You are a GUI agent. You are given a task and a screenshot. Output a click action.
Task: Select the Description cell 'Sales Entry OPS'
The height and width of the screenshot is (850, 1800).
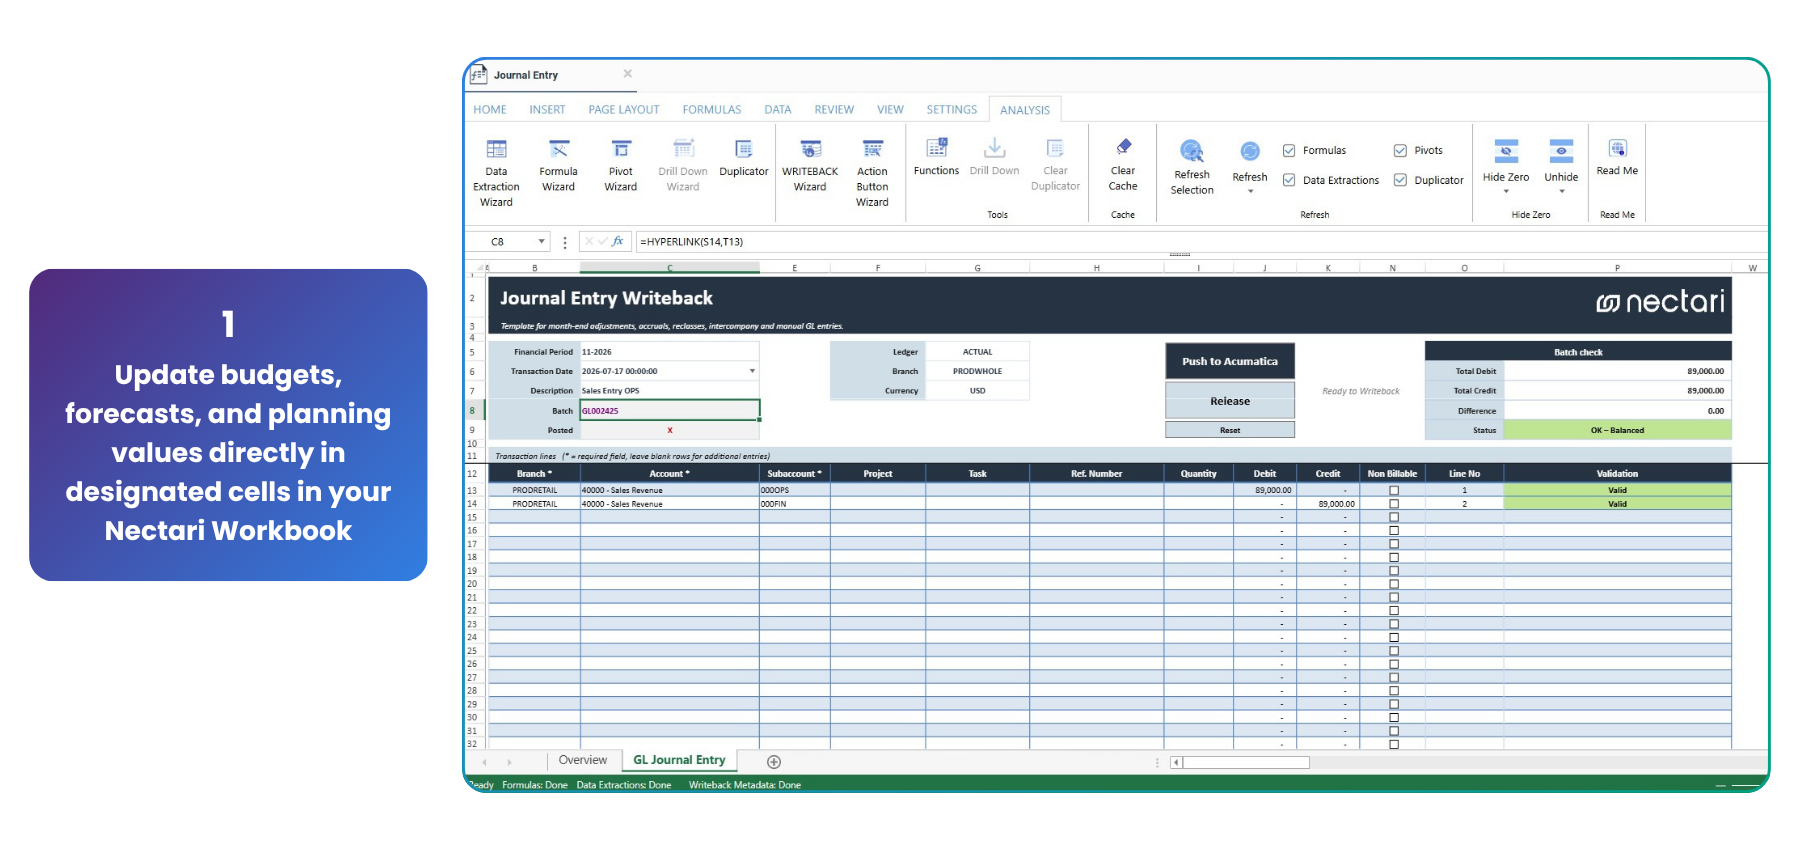click(669, 391)
